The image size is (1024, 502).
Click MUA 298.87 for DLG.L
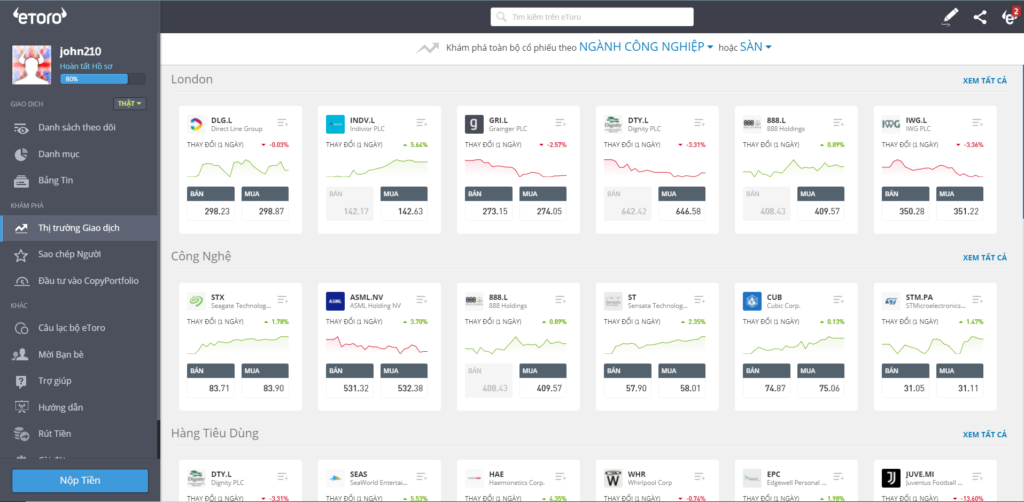point(265,203)
